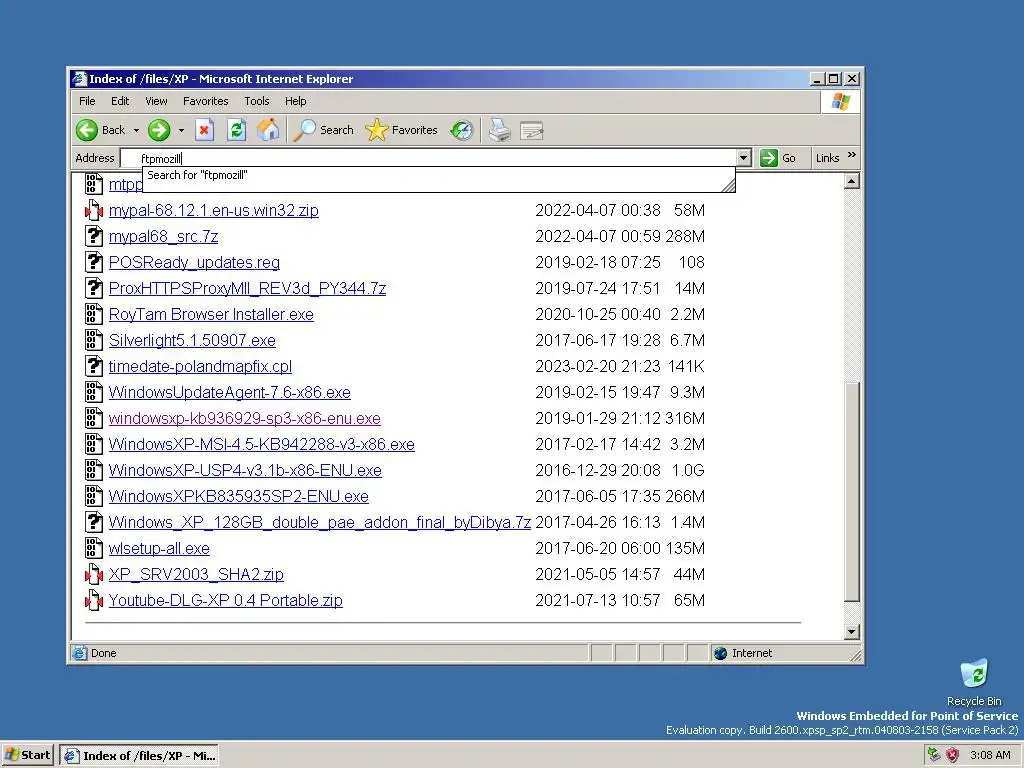Click the zip icon beside mypal-68.12.1.en-us.win32.zip

click(94, 210)
